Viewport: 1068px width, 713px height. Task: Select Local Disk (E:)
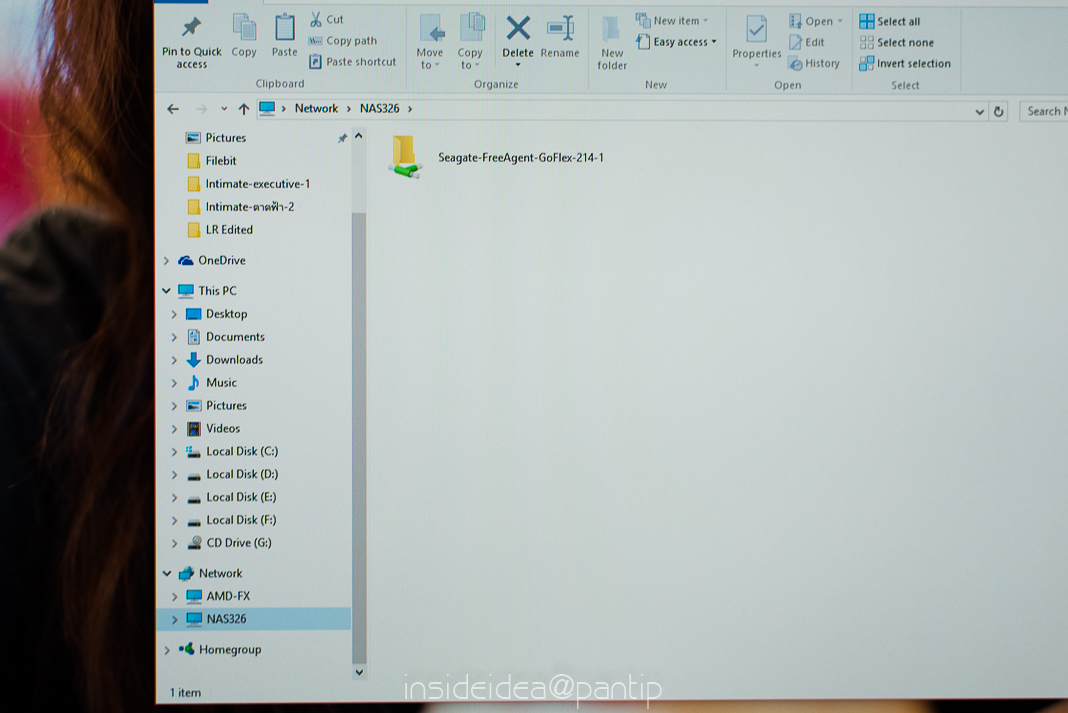232,497
